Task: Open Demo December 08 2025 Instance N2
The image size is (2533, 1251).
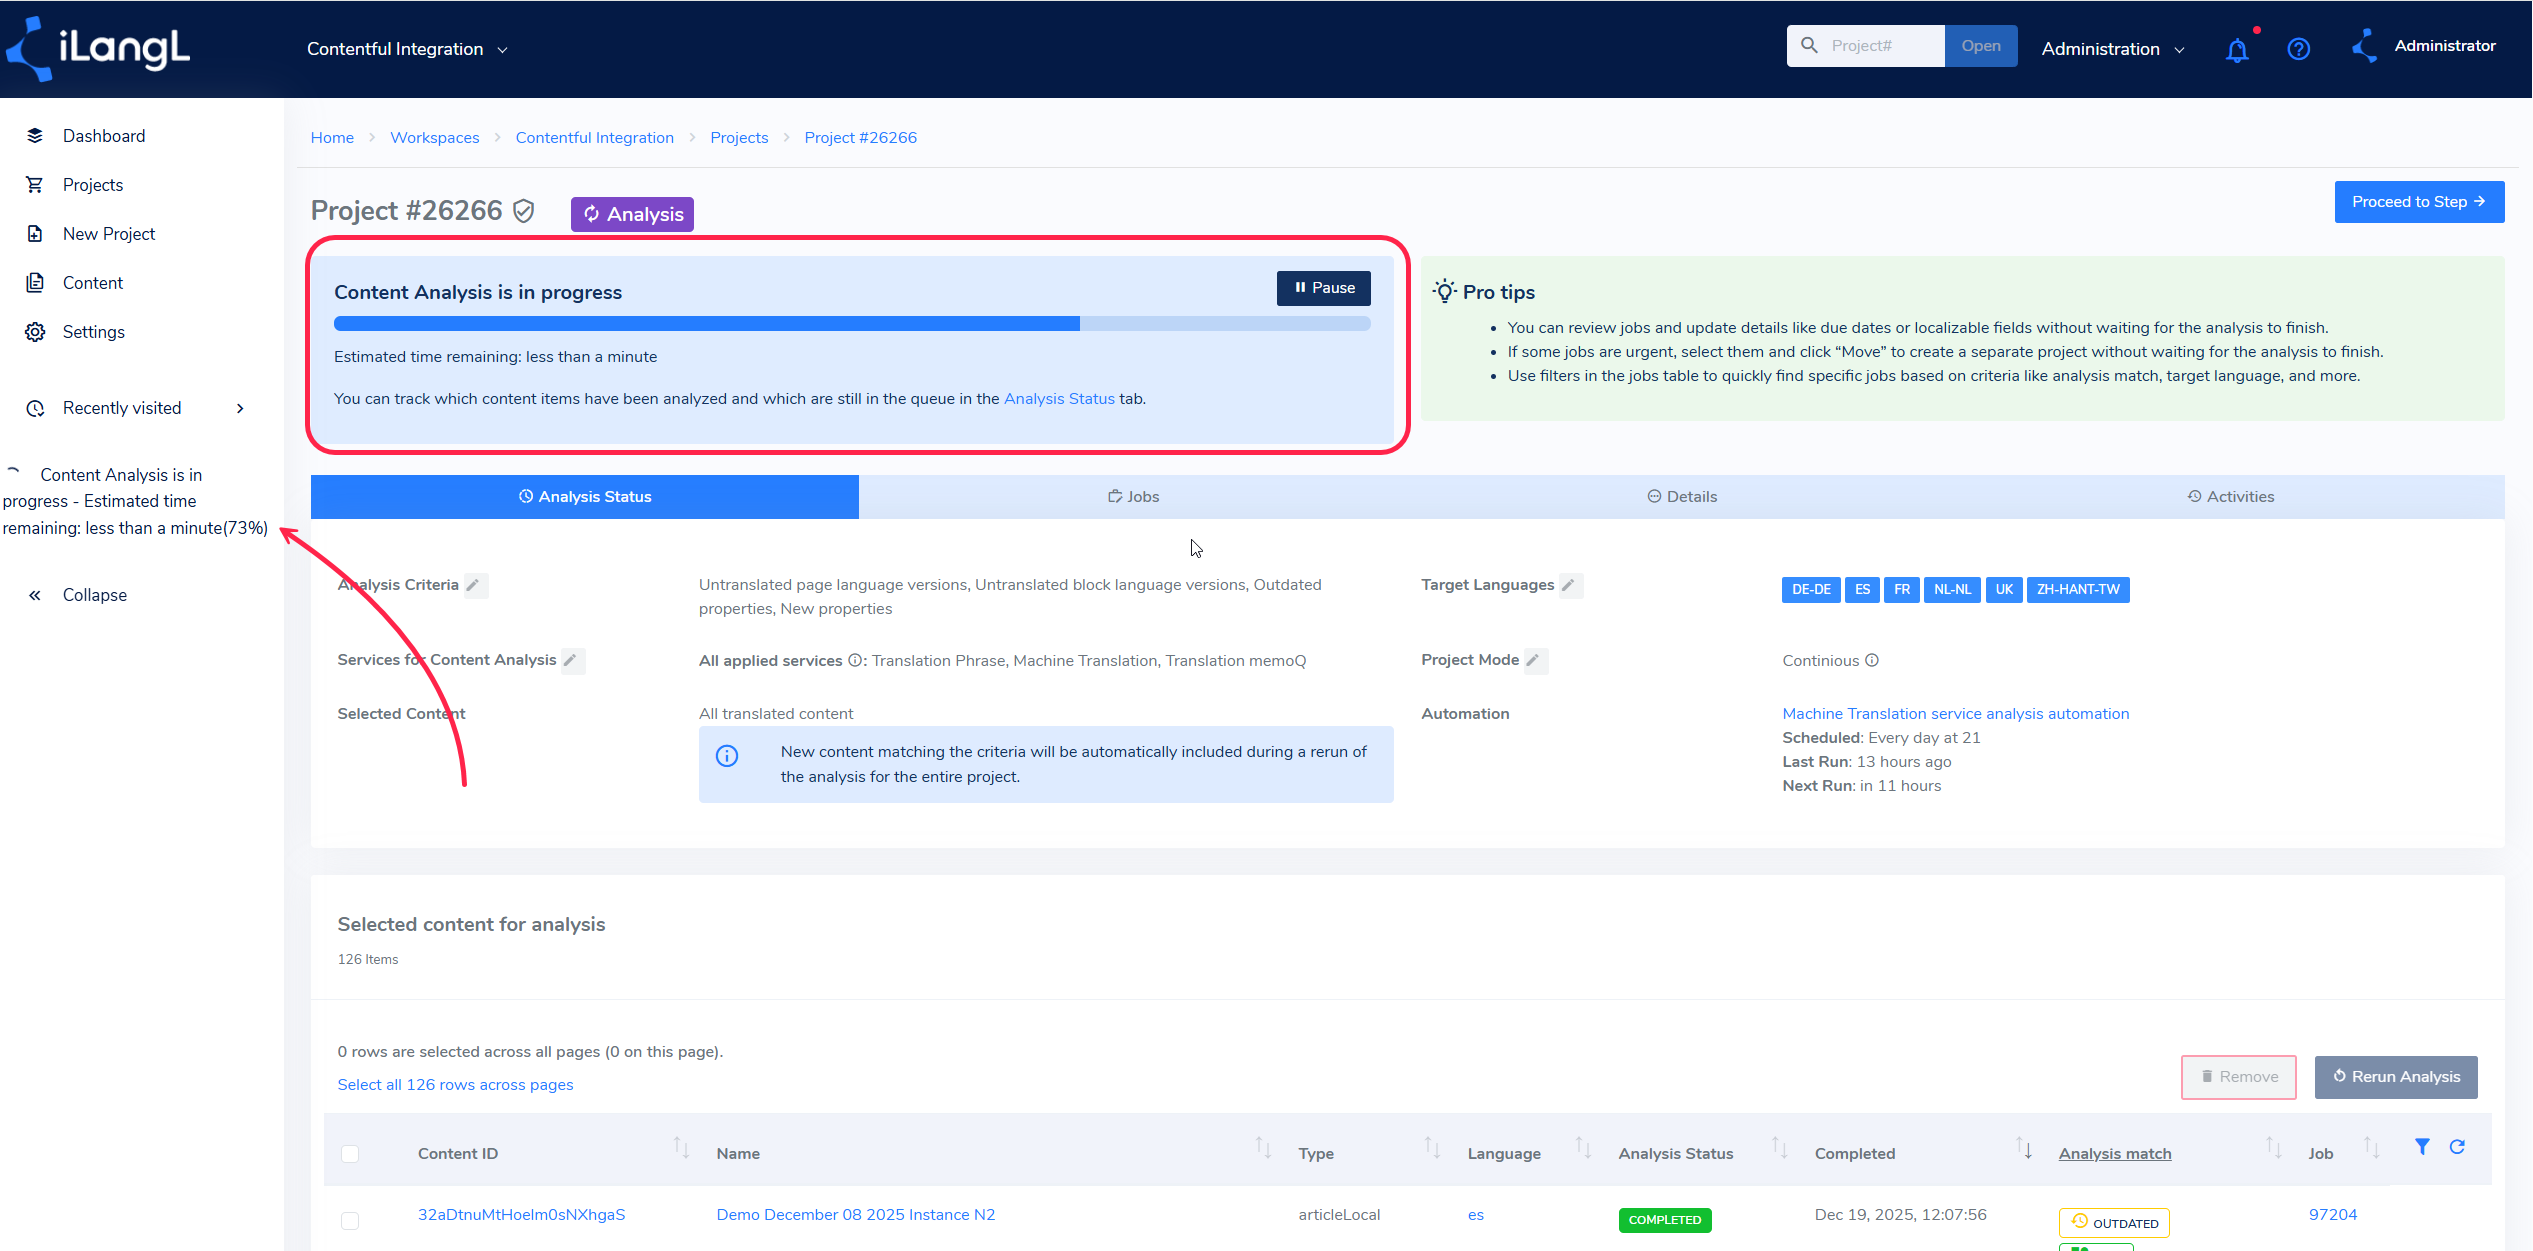Action: click(855, 1215)
